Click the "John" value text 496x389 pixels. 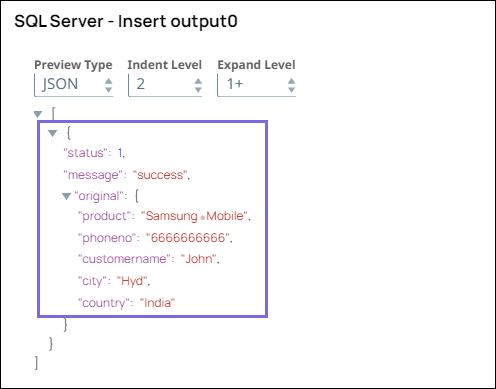198,259
